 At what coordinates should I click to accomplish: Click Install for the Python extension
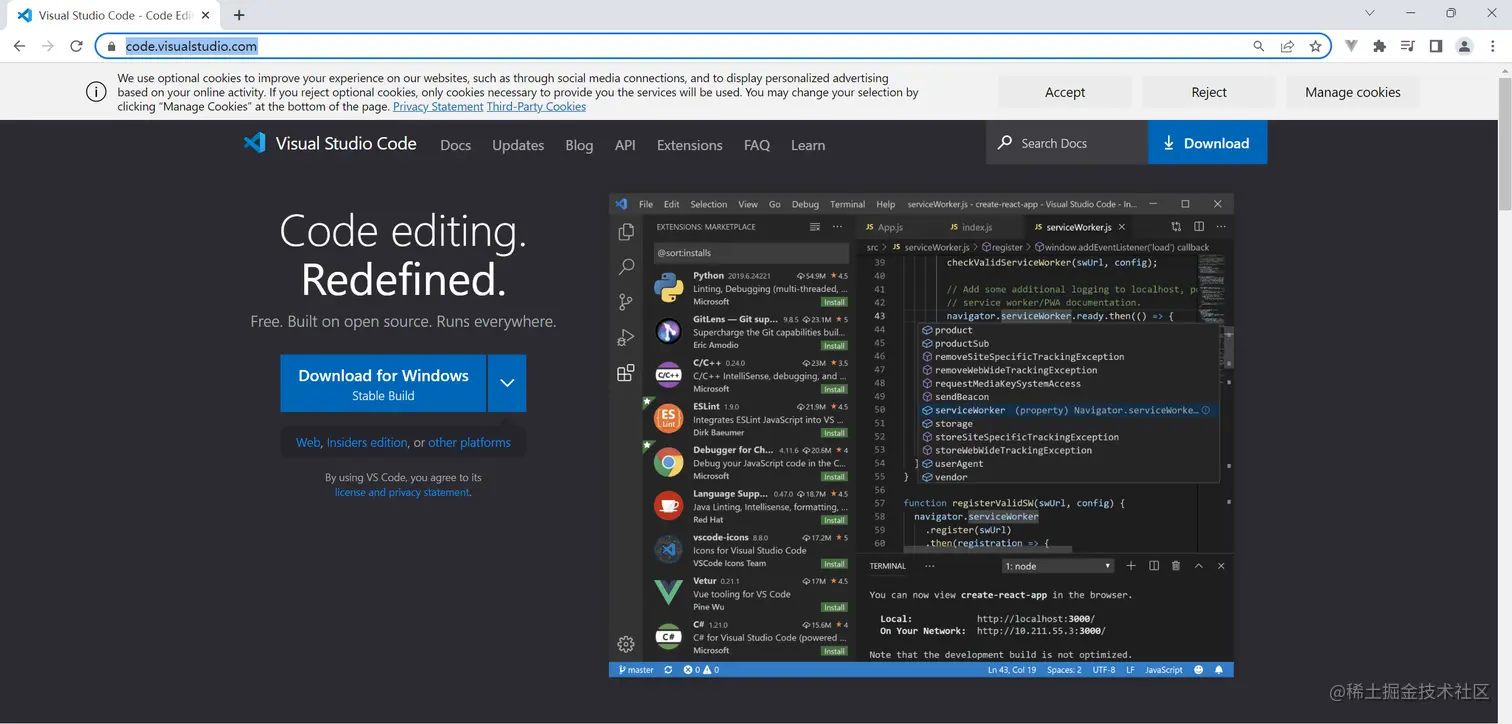coord(834,302)
